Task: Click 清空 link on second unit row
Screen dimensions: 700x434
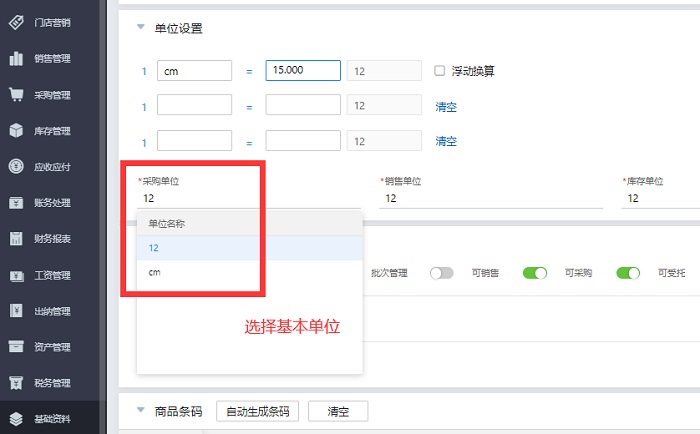Action: 446,106
